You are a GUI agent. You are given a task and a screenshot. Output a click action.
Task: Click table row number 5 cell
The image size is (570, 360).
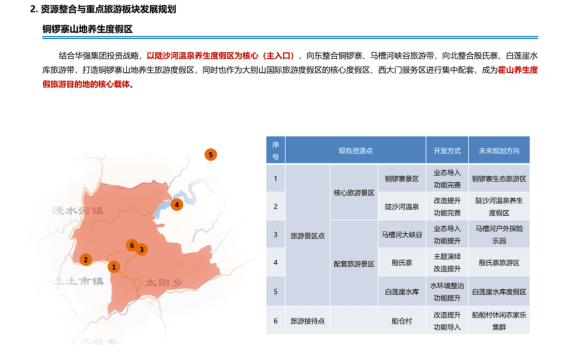276,292
